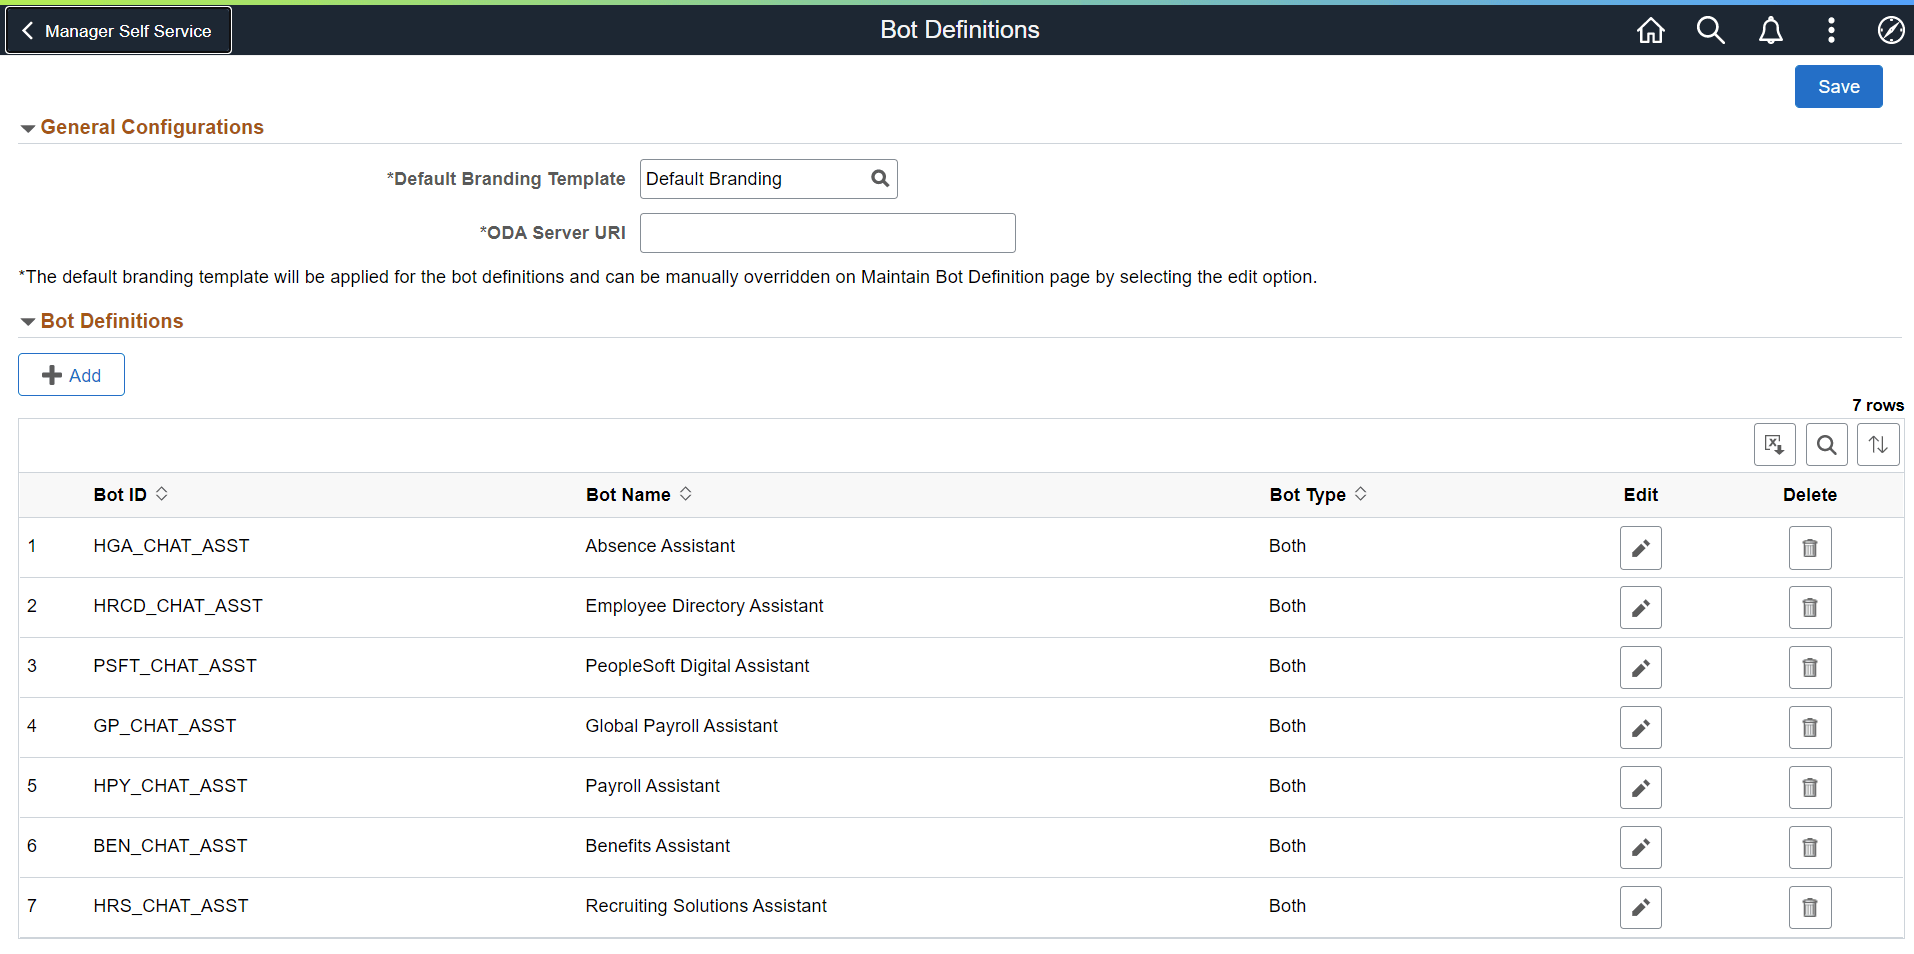
Task: Open the grid's Find search icon
Action: pos(1826,444)
